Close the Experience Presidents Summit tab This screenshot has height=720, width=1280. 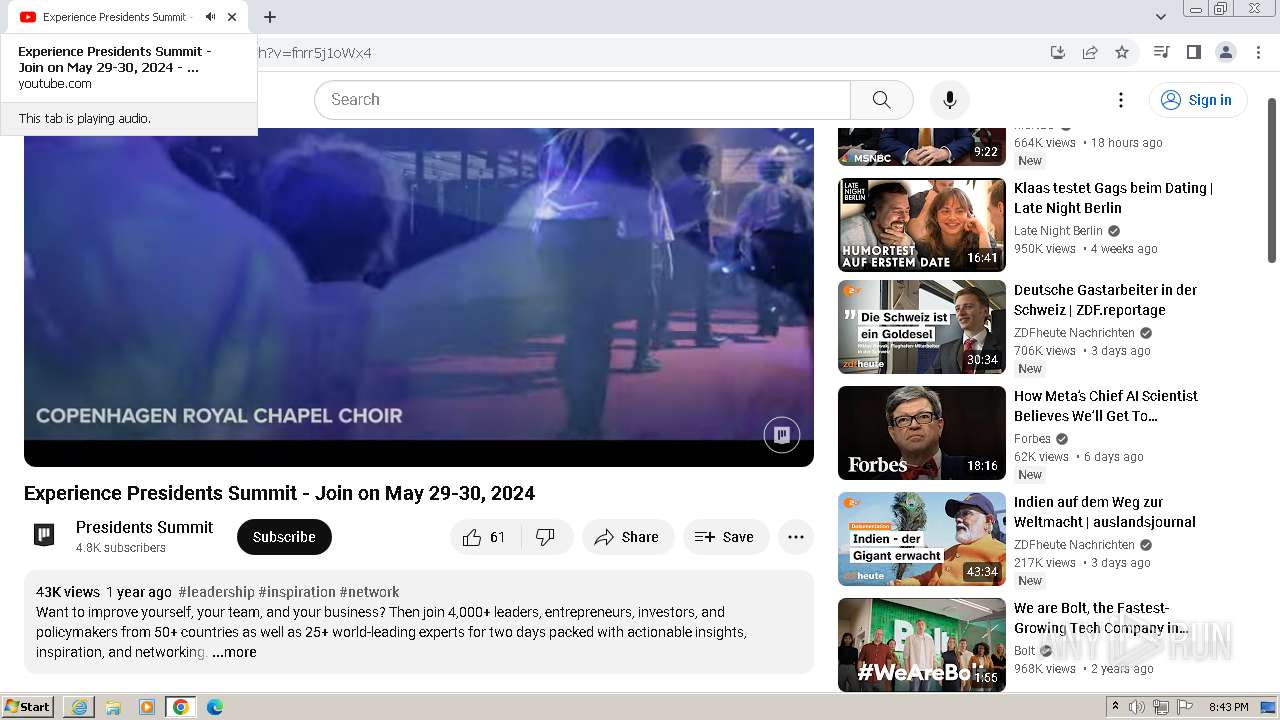(232, 17)
